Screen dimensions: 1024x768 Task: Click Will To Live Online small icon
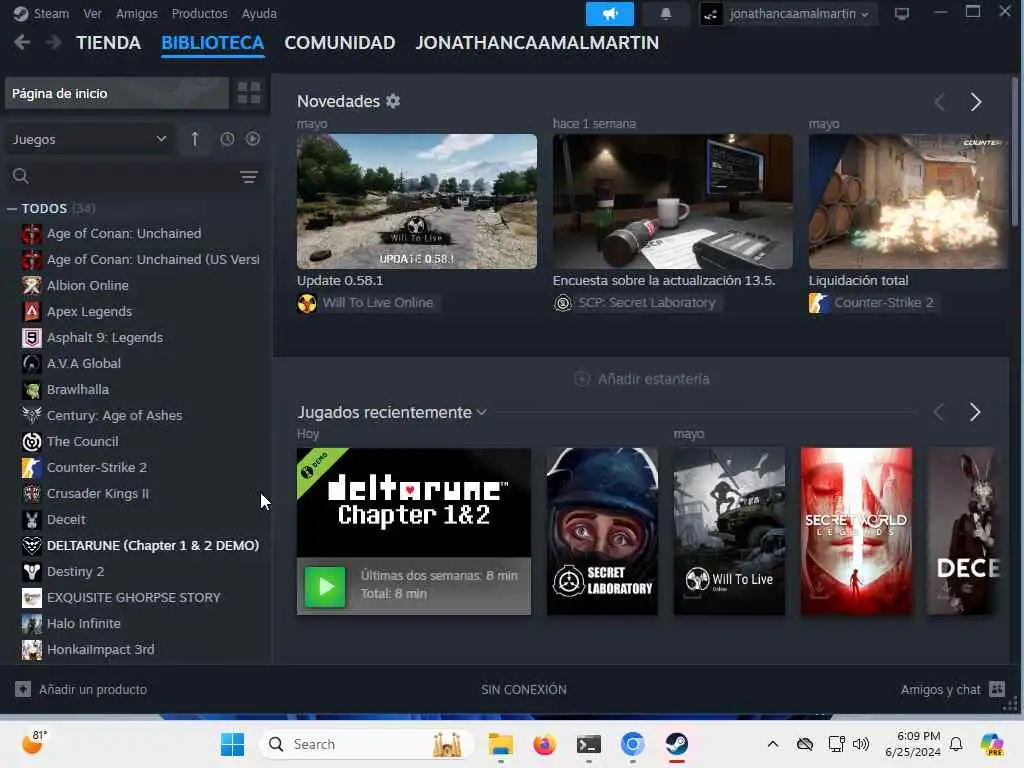click(307, 303)
